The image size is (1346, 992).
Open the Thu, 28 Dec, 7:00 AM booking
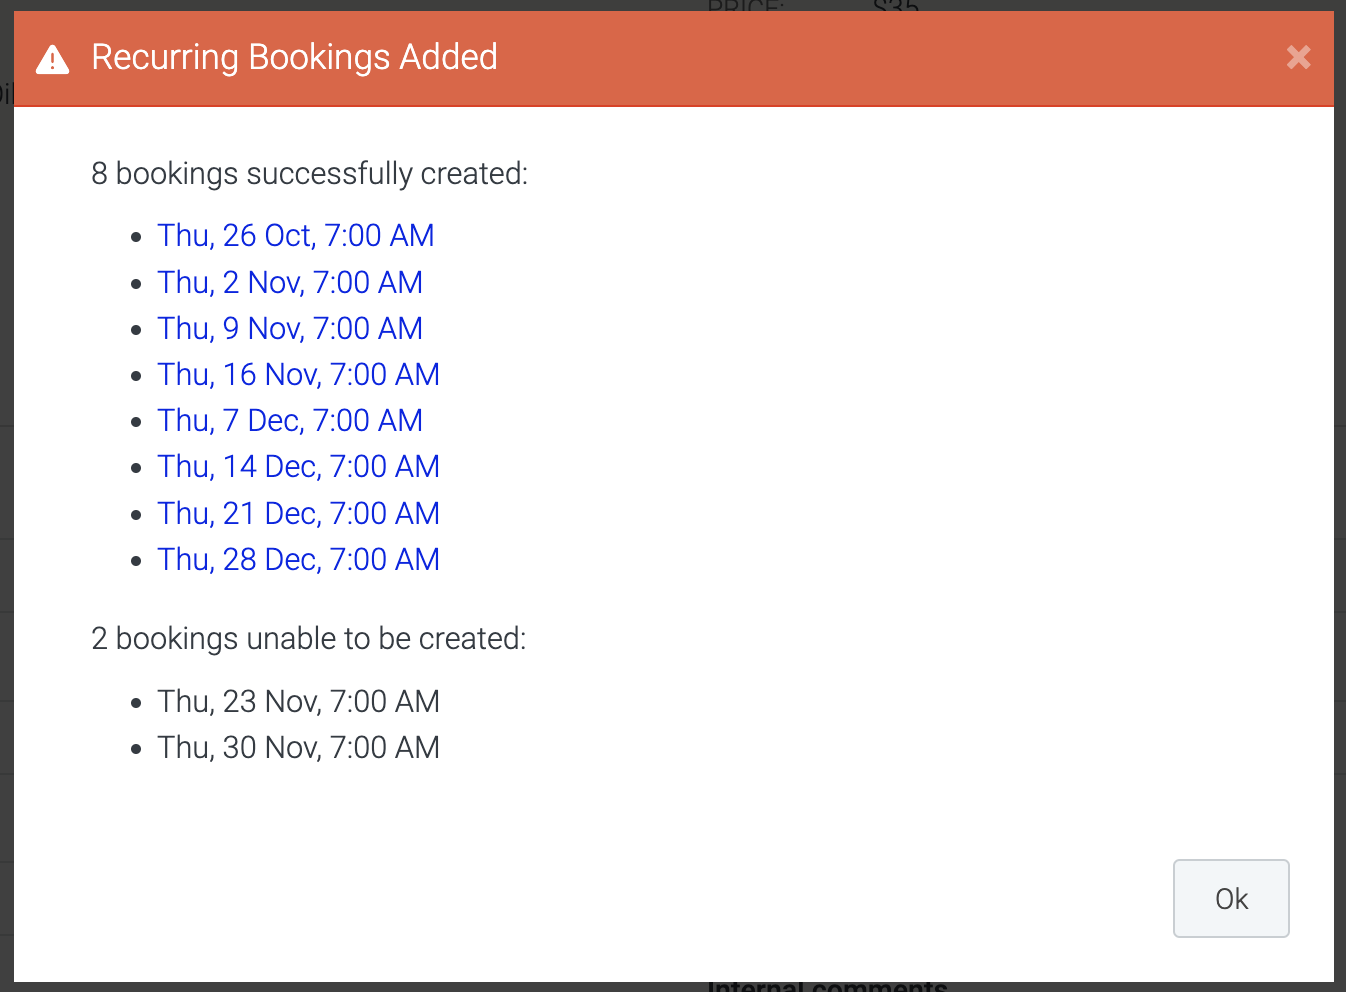point(298,559)
